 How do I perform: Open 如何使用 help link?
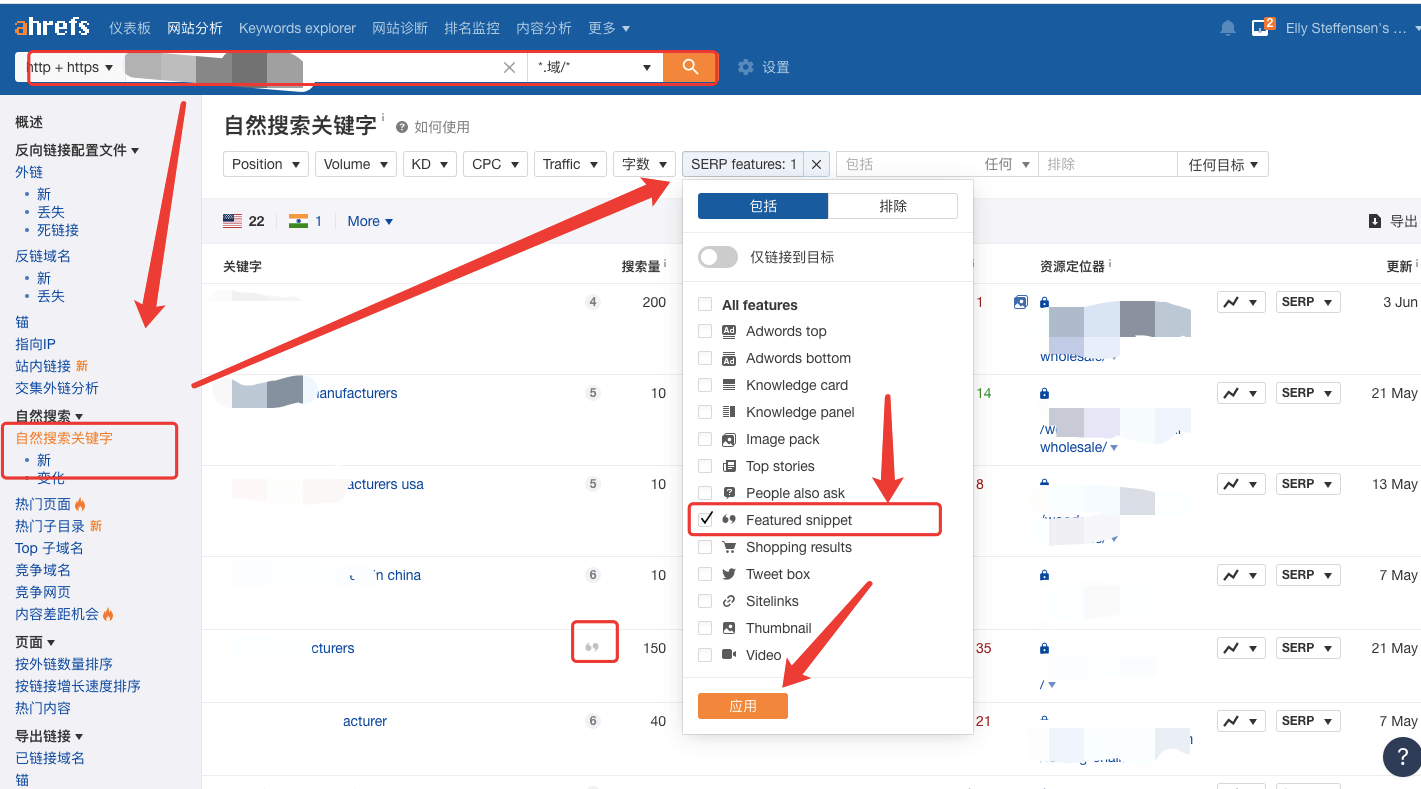(x=442, y=127)
